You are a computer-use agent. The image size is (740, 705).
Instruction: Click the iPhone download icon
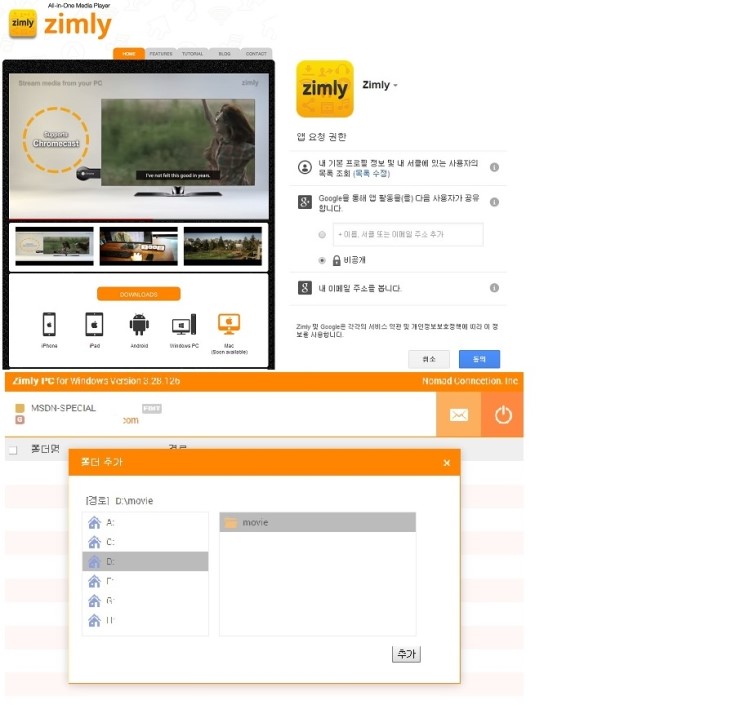49,324
